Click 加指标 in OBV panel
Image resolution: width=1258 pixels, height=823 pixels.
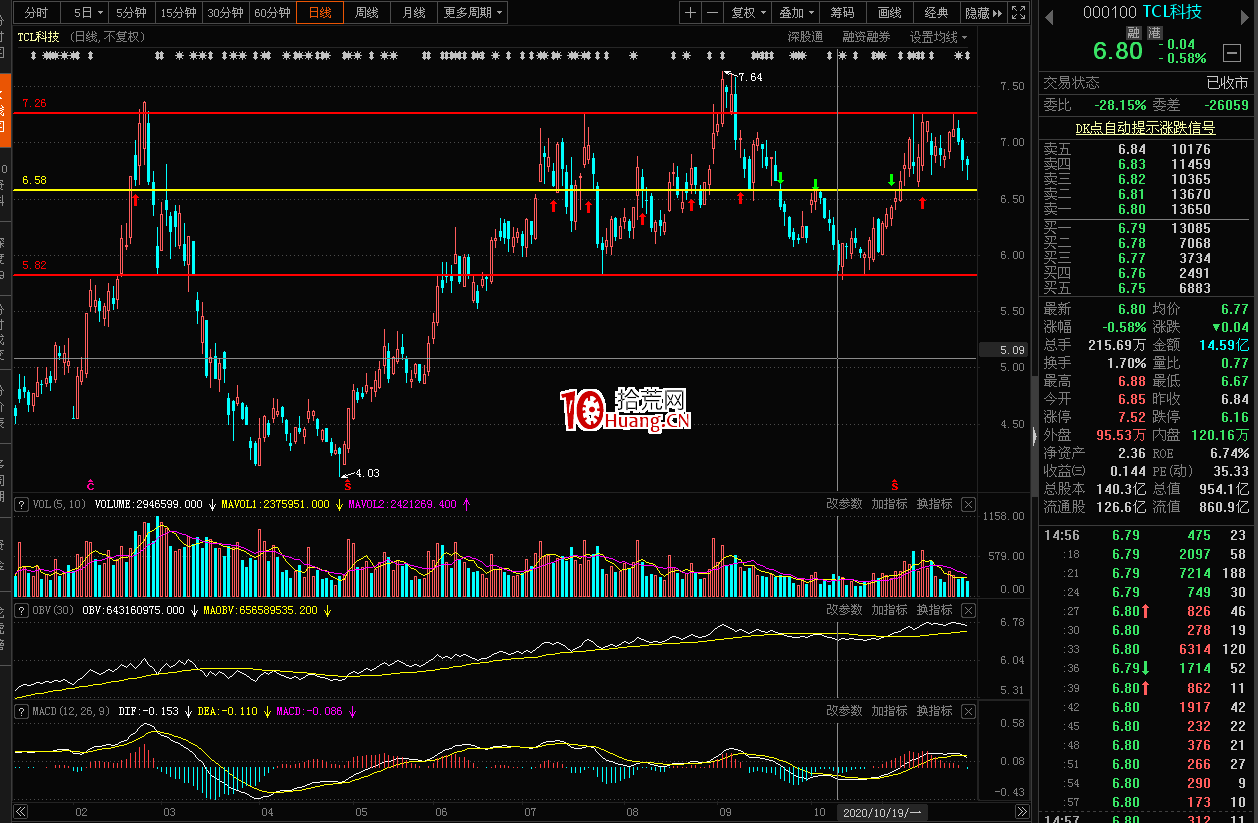tap(889, 610)
